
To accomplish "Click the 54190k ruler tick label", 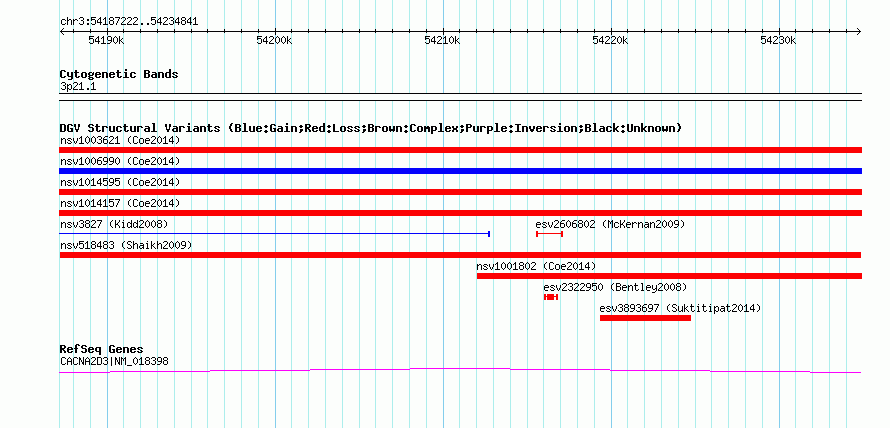I will click(106, 40).
